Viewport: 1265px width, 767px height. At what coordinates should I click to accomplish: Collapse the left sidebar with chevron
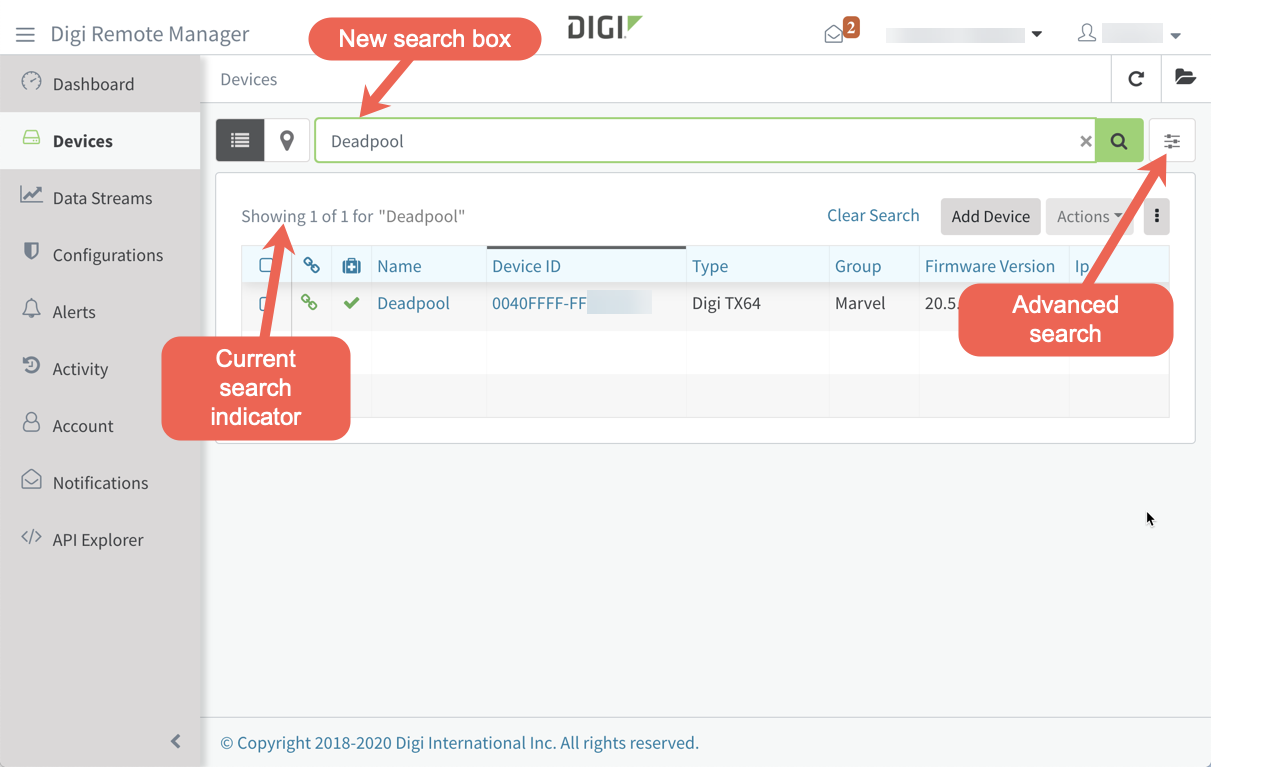click(x=176, y=741)
